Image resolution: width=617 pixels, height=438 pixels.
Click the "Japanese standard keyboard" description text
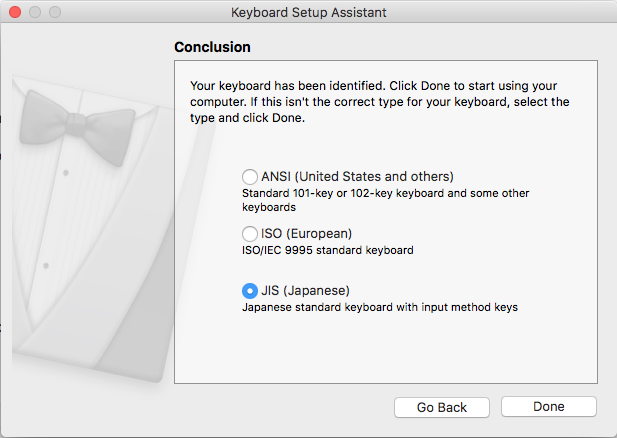(x=380, y=307)
